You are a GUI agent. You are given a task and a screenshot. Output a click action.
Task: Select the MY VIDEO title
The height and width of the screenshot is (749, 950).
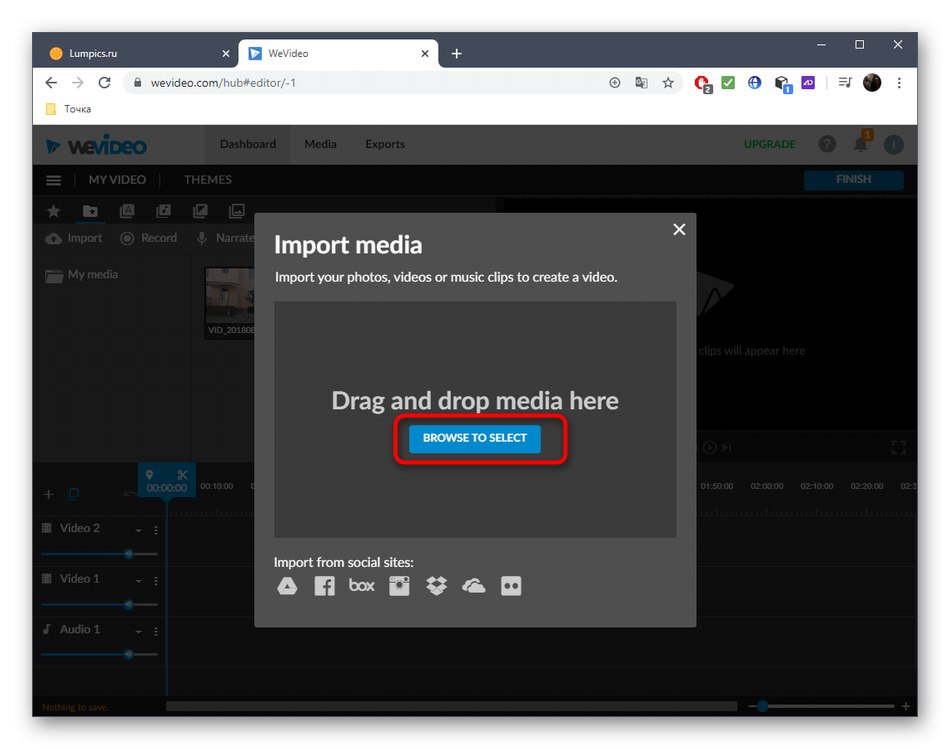point(117,180)
